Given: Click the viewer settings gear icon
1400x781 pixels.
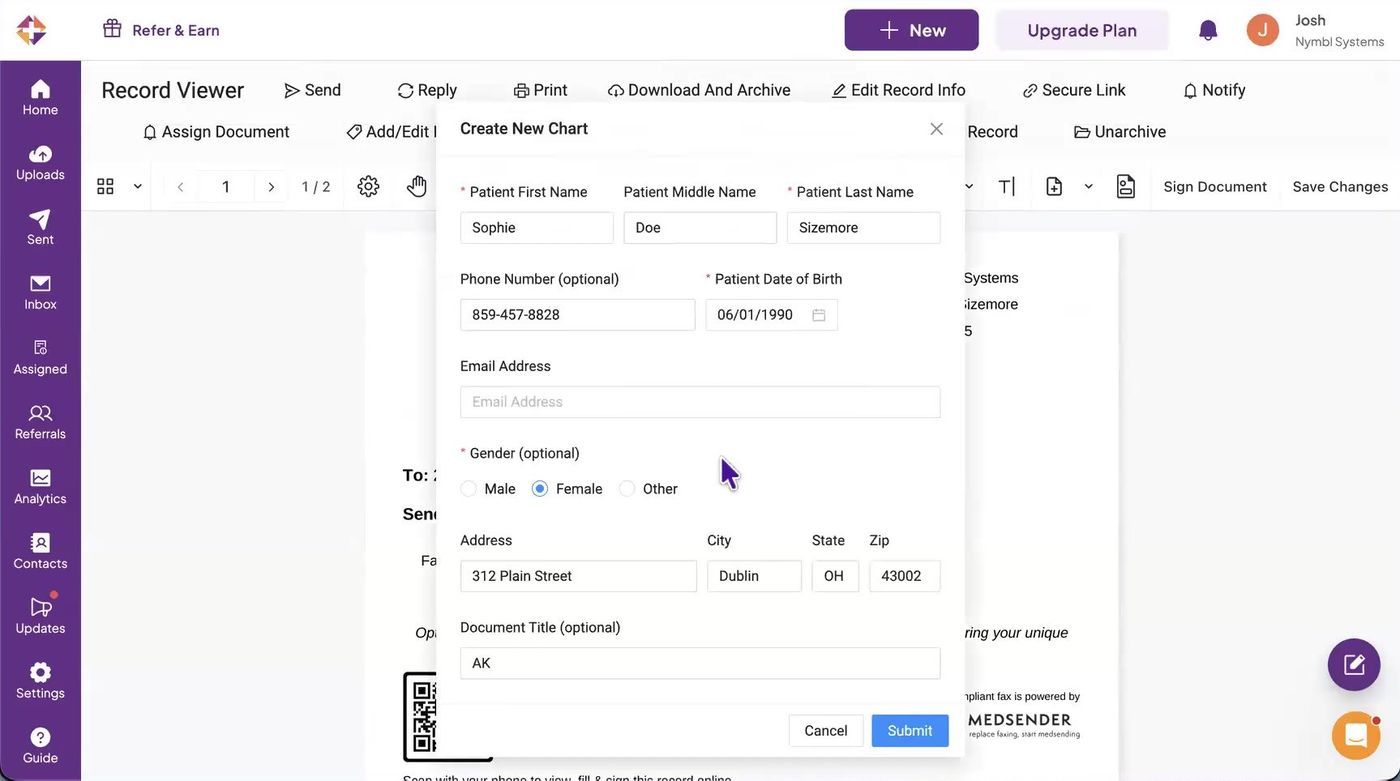Looking at the screenshot, I should [x=368, y=186].
